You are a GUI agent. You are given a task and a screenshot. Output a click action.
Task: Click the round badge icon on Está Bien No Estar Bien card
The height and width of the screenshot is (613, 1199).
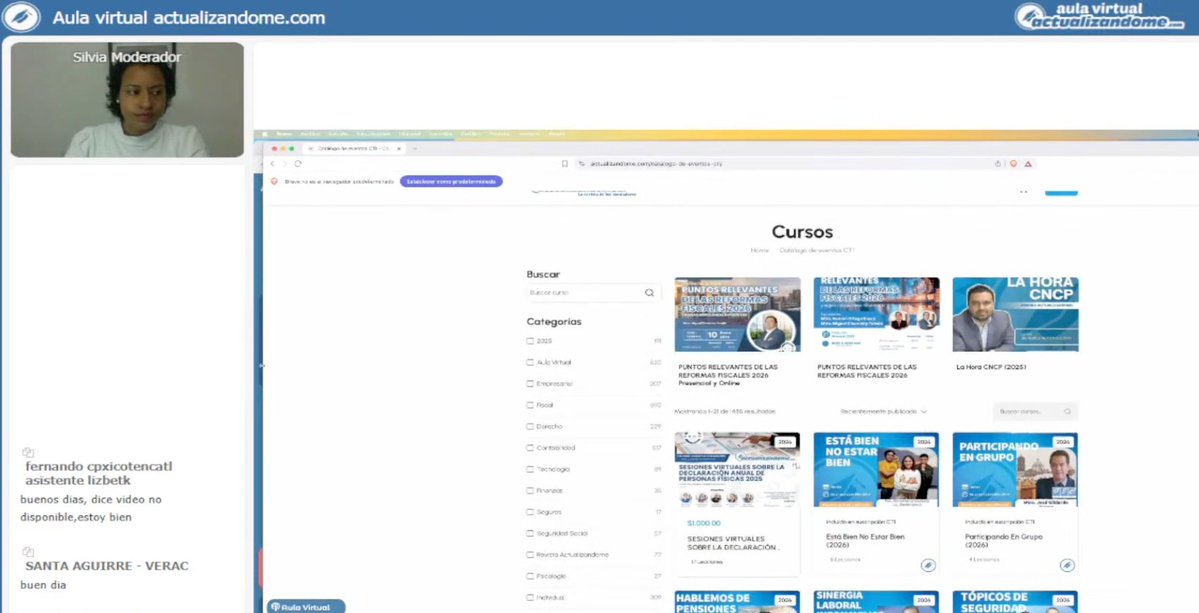(928, 566)
